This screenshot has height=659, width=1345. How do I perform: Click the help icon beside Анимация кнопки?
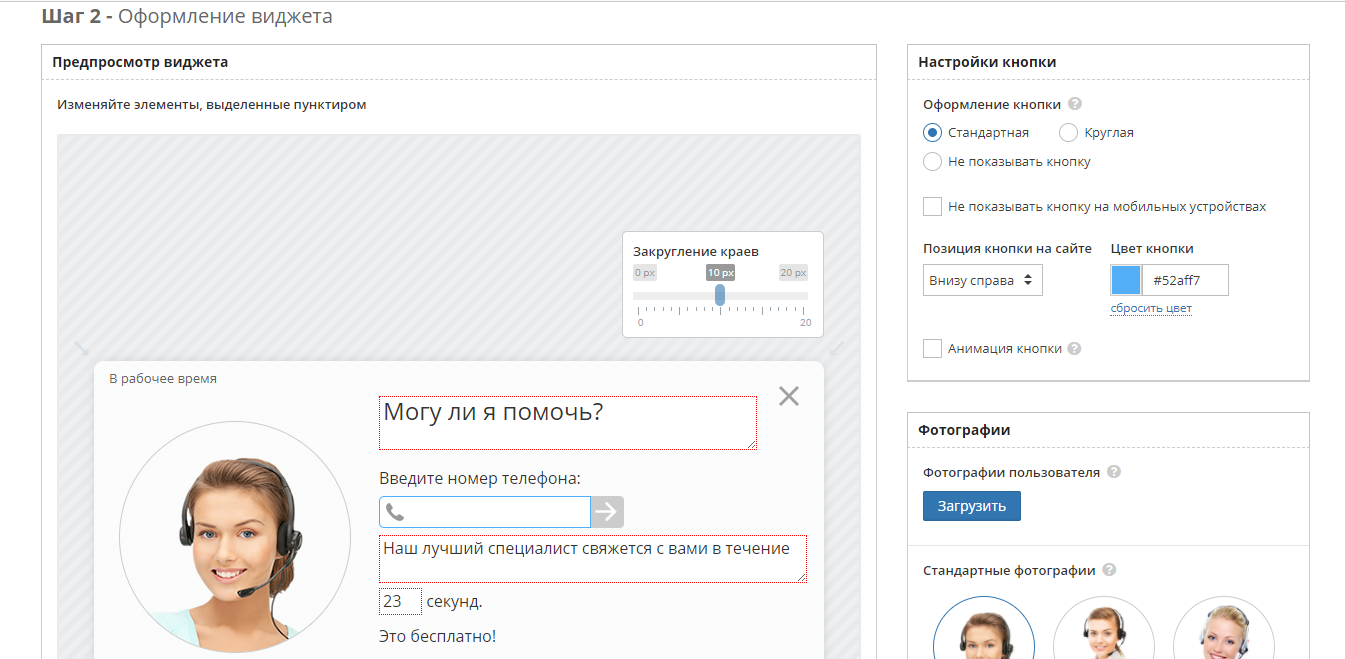pos(1073,348)
